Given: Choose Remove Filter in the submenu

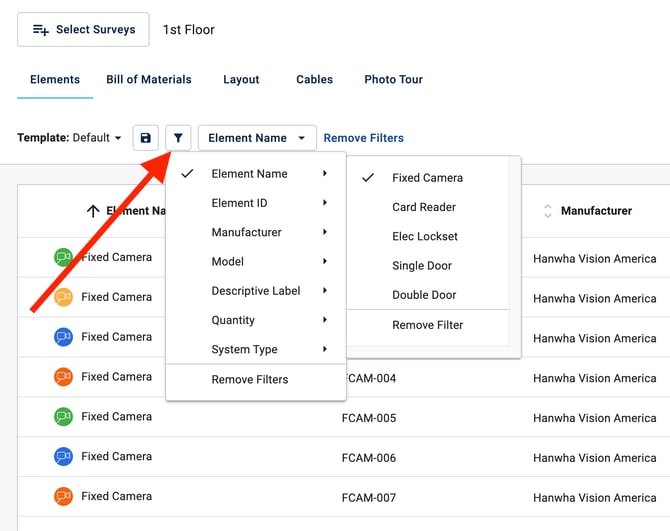Looking at the screenshot, I should (x=427, y=325).
